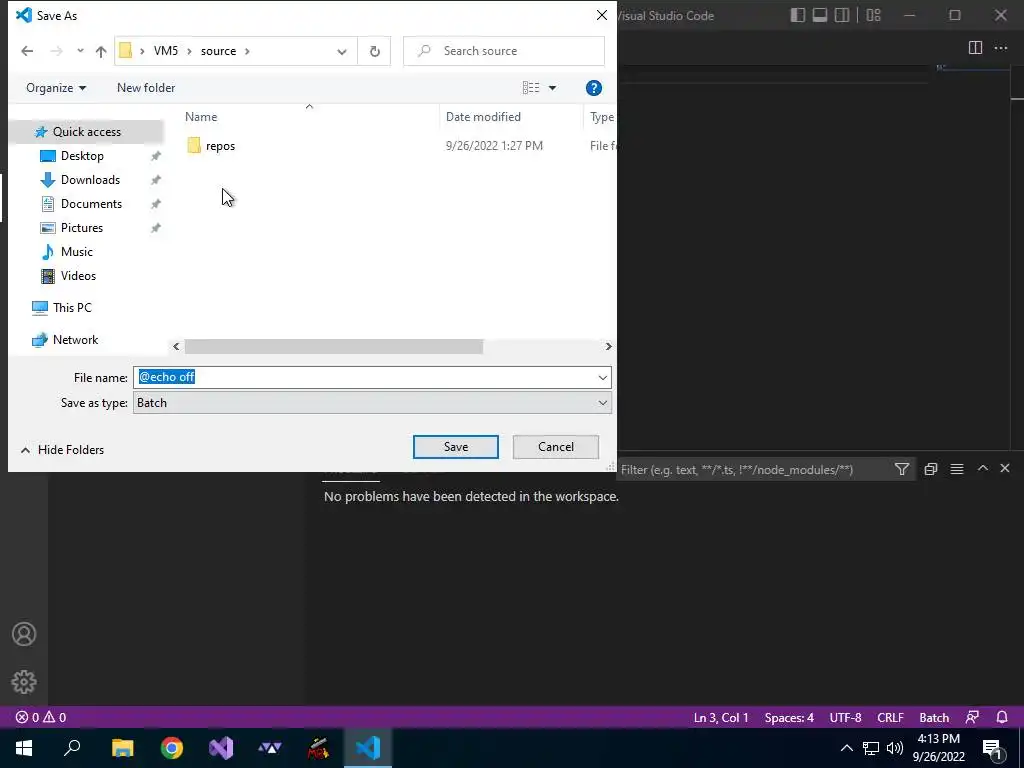Open VS Code Customize Layout
The image size is (1024, 768).
coord(873,15)
